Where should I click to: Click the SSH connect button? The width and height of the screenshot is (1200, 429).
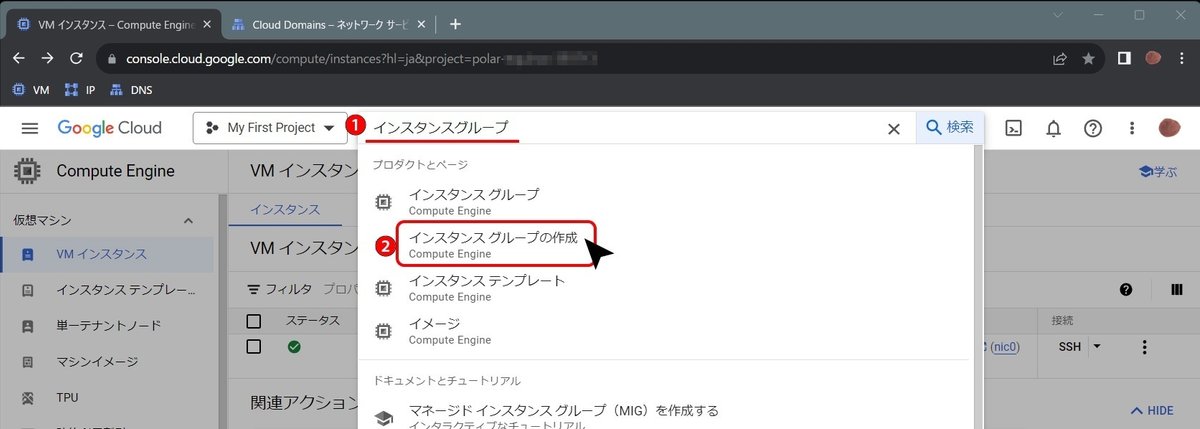1069,346
